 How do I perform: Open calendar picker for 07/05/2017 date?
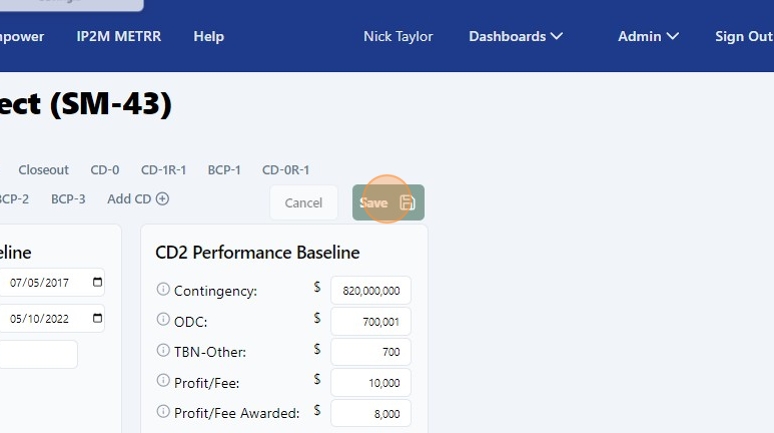tap(97, 283)
